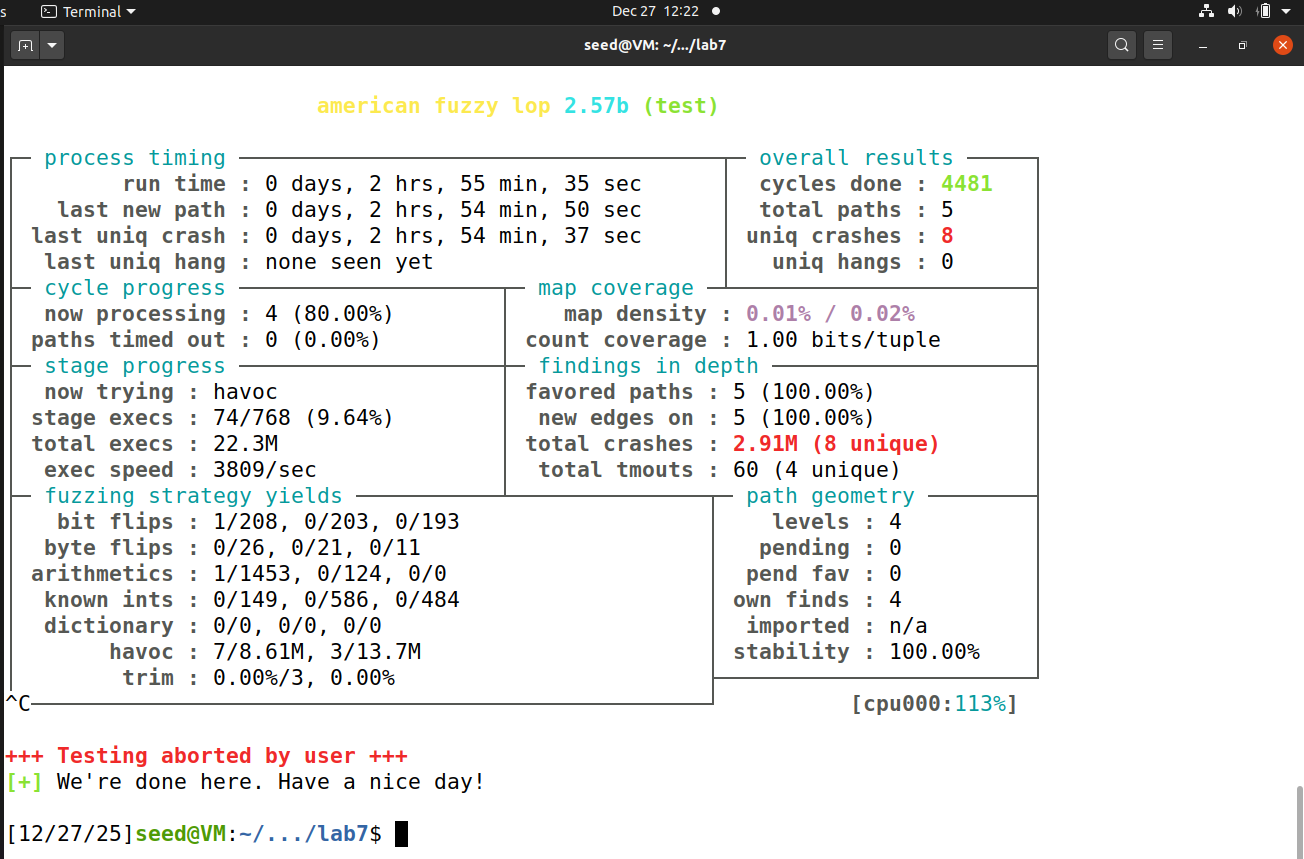Click total crashes '2.91M (8 unique)'

837,444
